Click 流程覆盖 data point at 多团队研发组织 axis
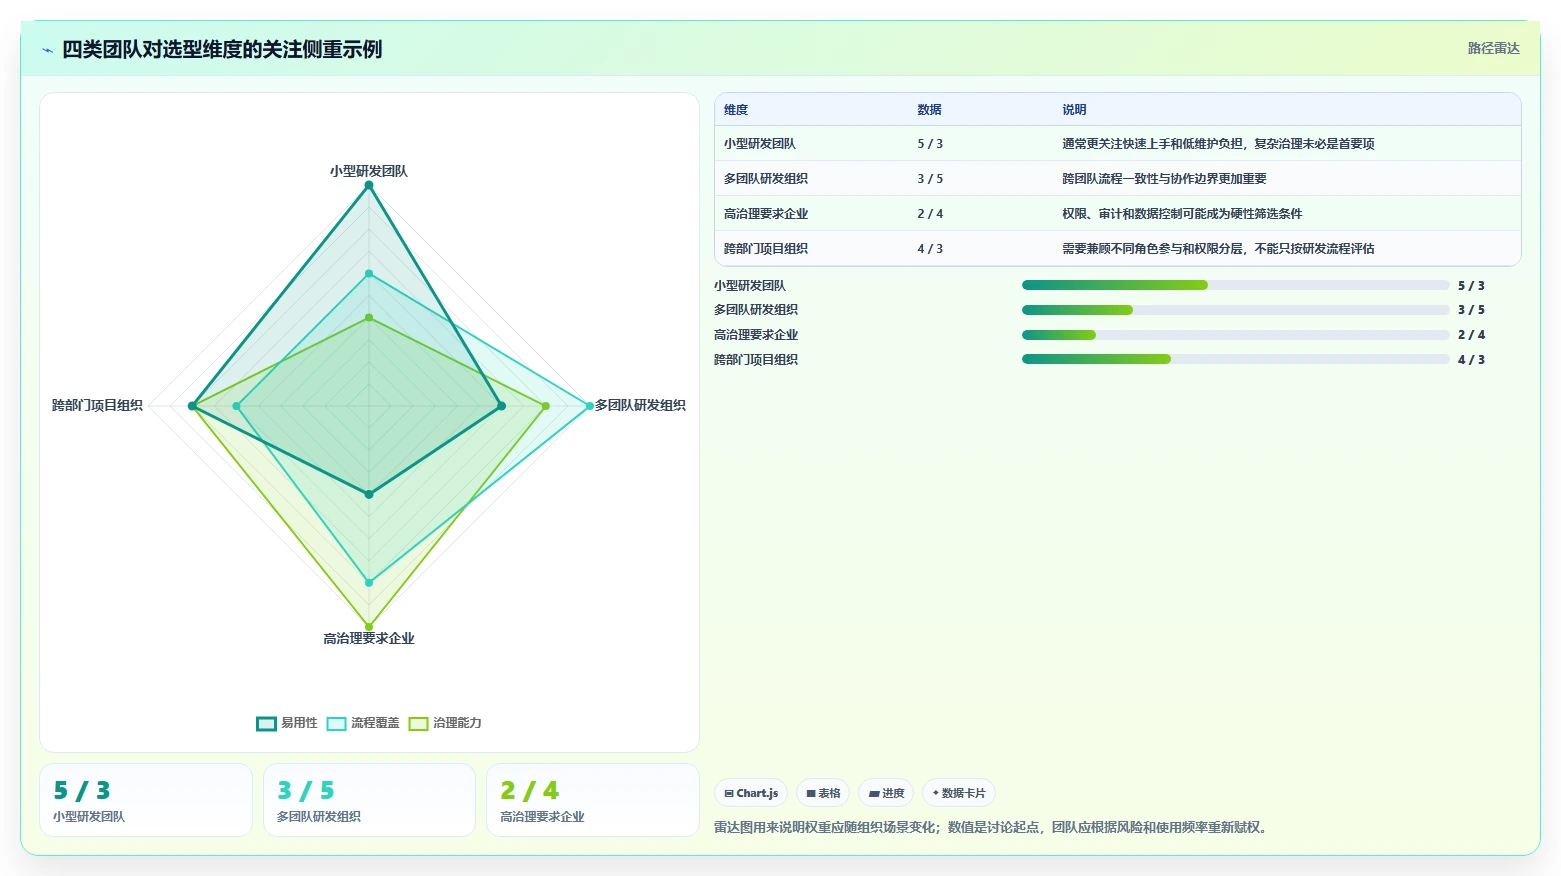1561x876 pixels. tap(589, 406)
